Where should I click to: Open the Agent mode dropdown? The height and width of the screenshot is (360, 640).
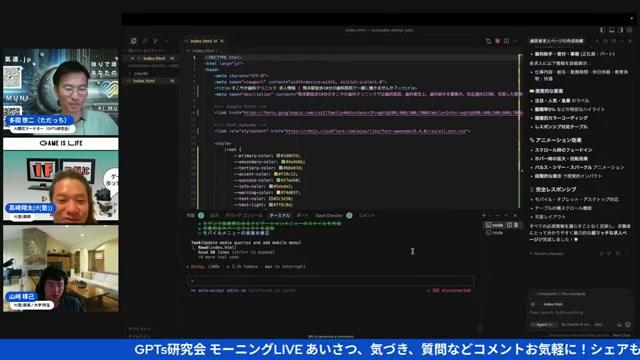tap(544, 325)
